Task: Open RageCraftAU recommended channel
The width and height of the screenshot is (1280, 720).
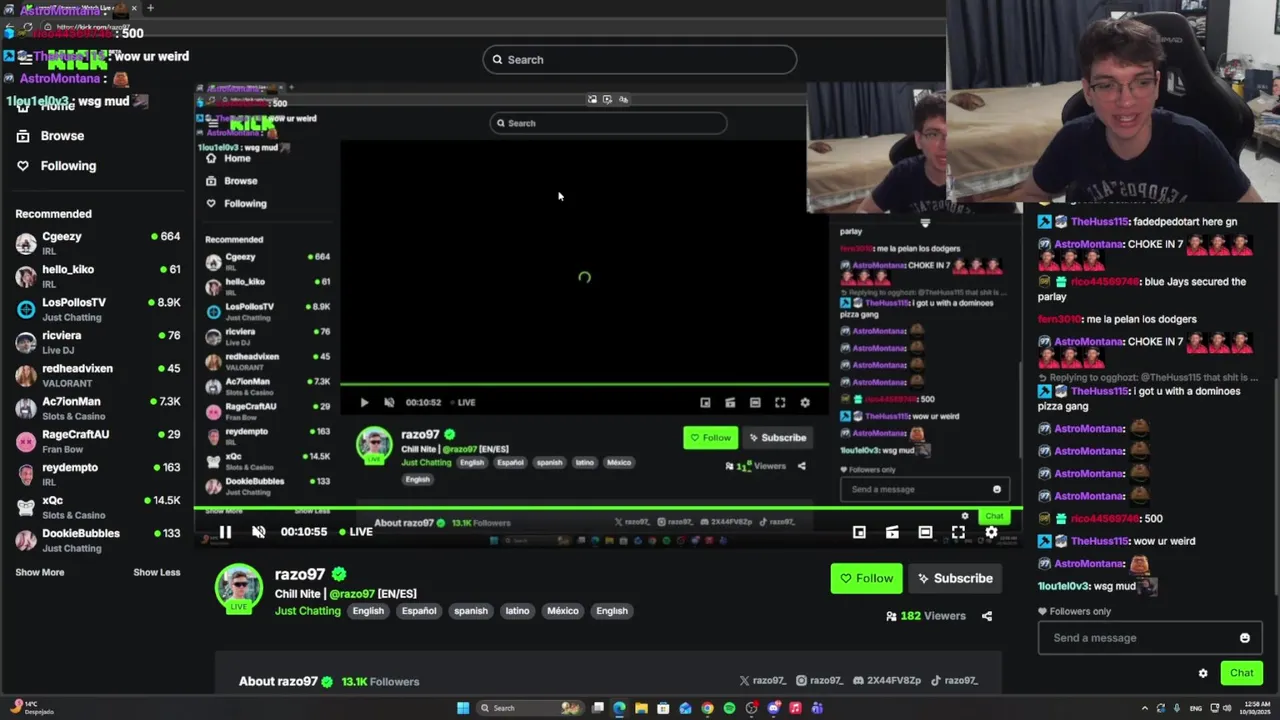Action: tap(98, 441)
